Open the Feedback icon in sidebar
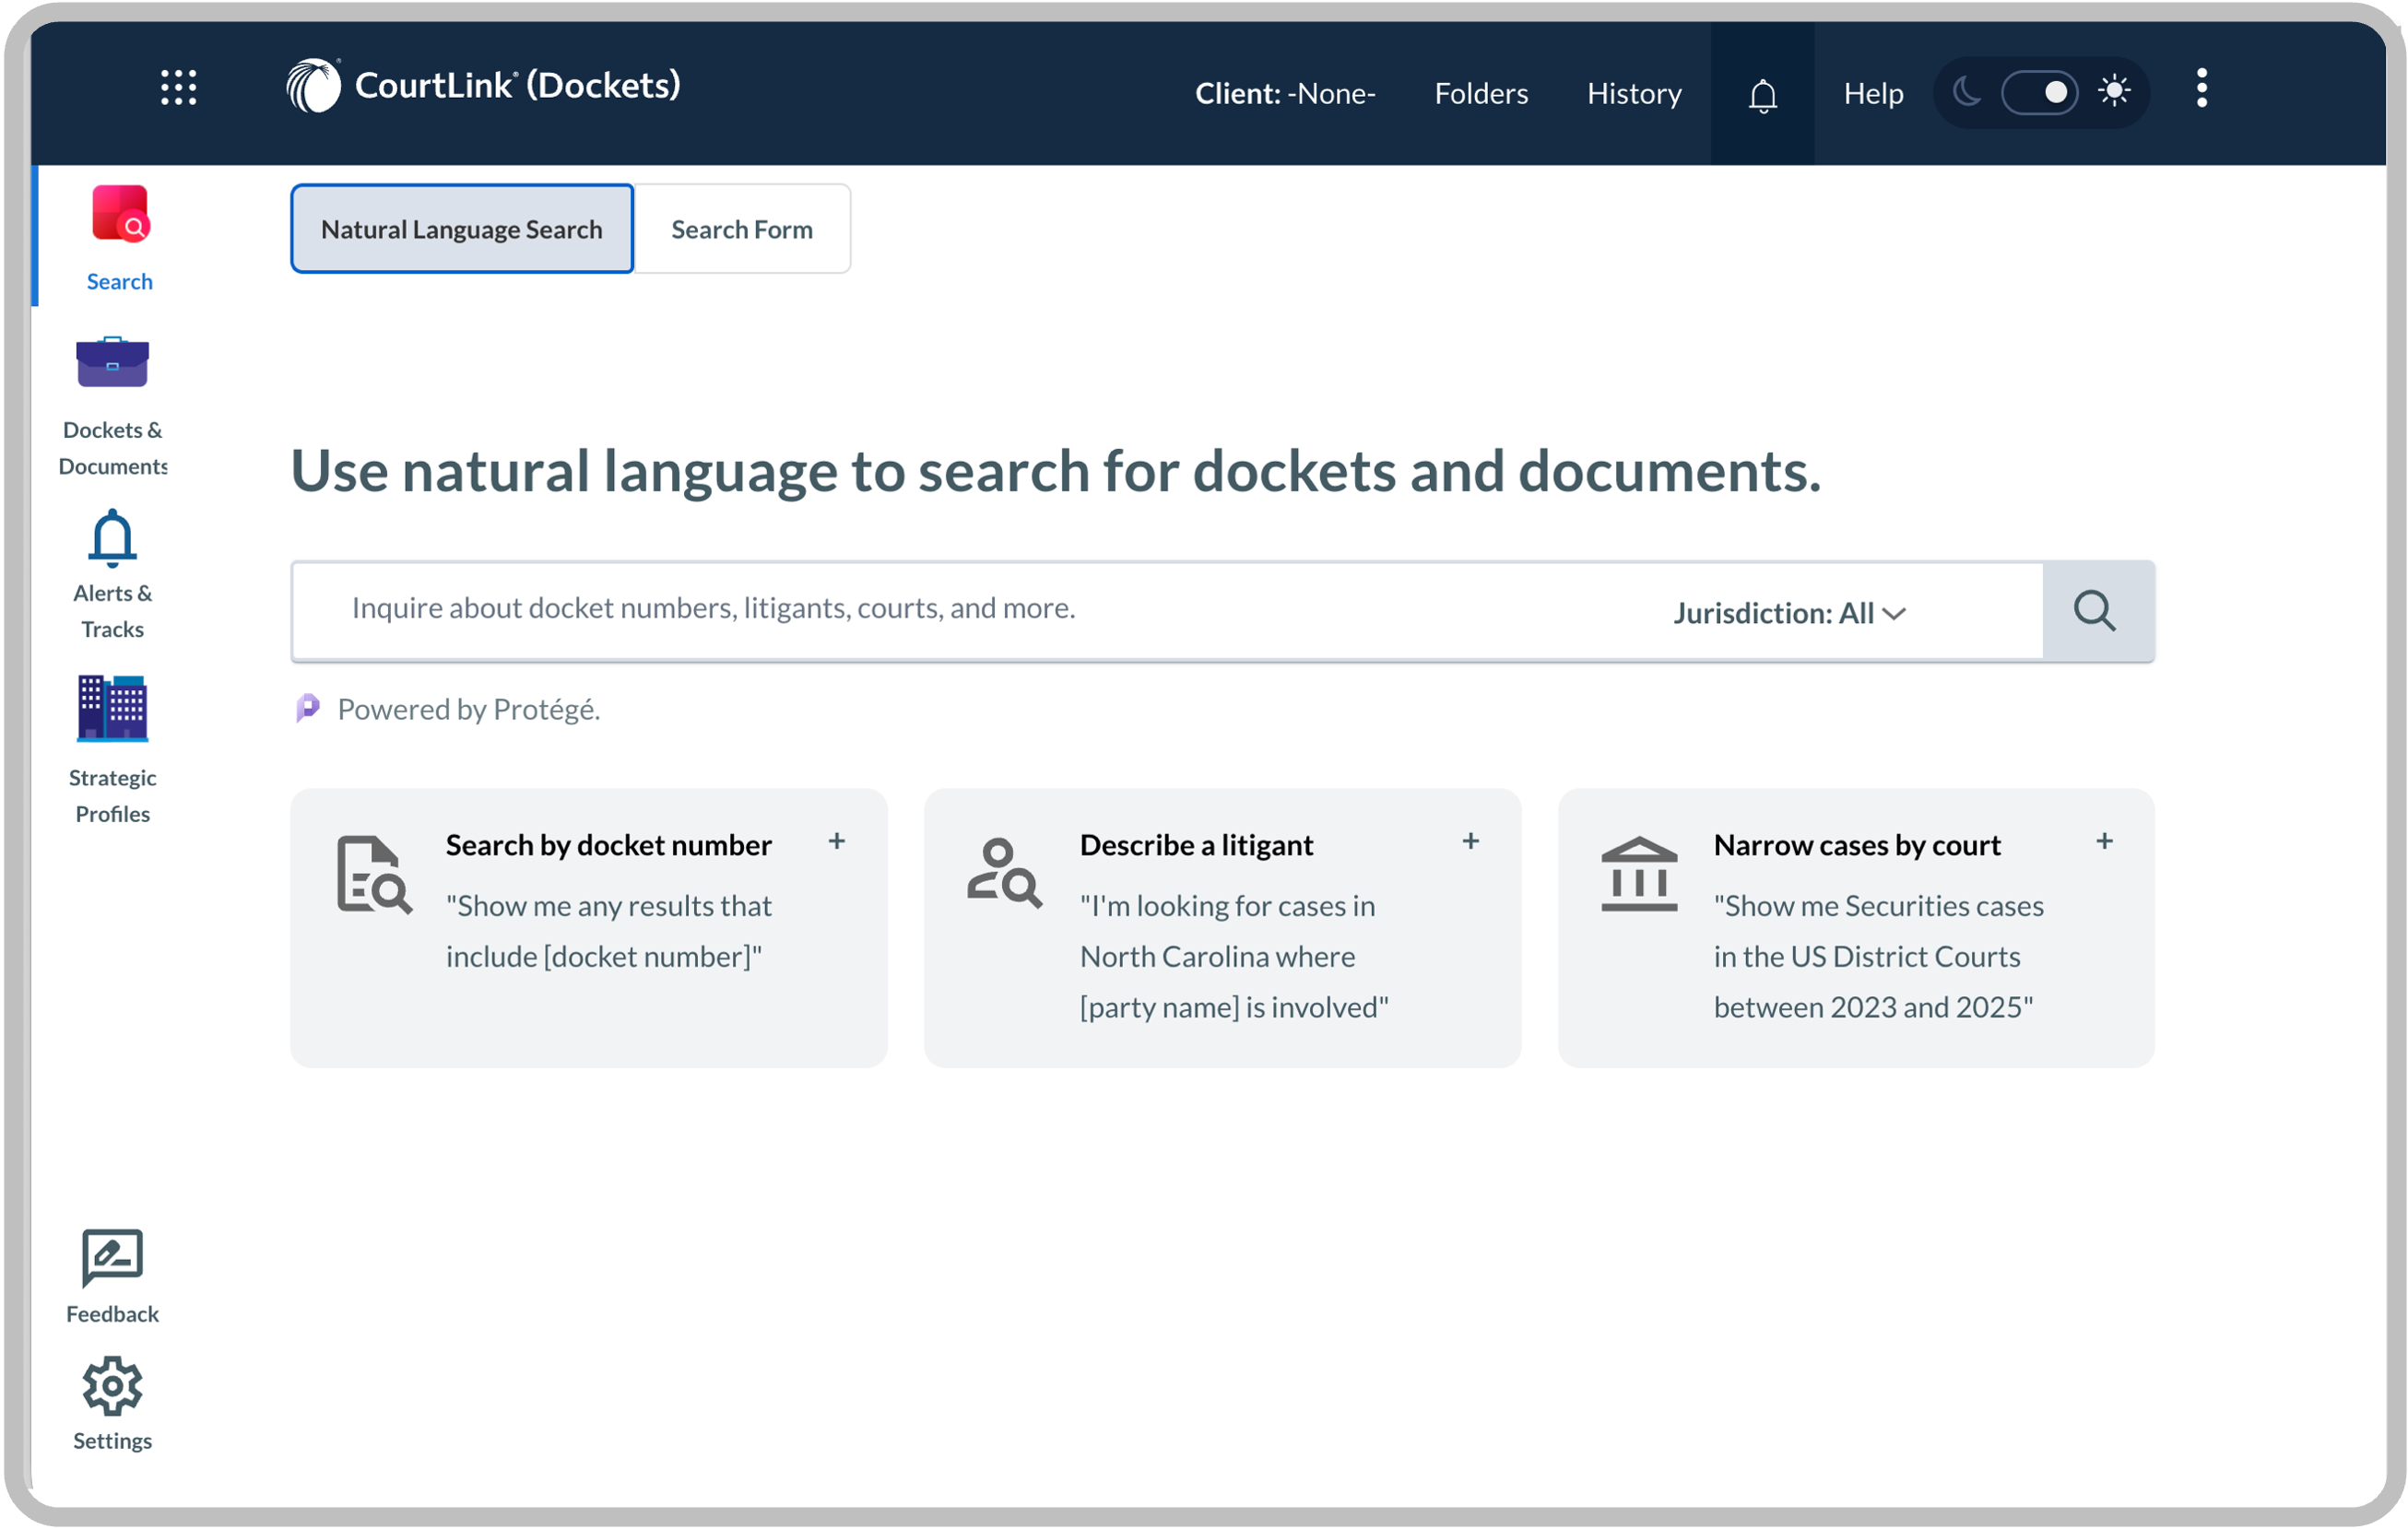This screenshot has height=1529, width=2408. 112,1257
